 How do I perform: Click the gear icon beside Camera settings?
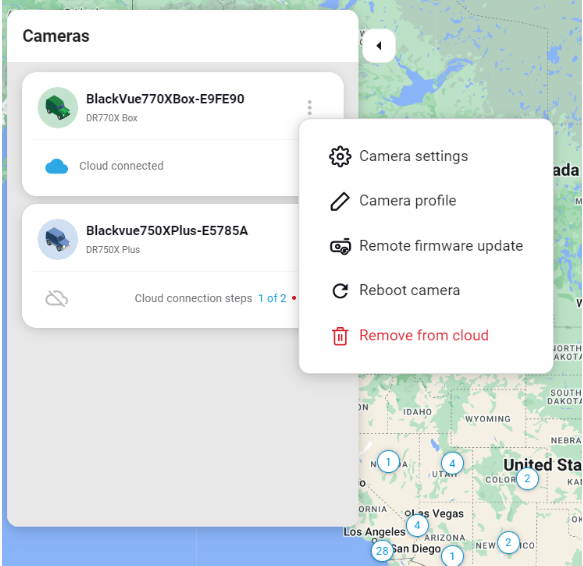340,157
